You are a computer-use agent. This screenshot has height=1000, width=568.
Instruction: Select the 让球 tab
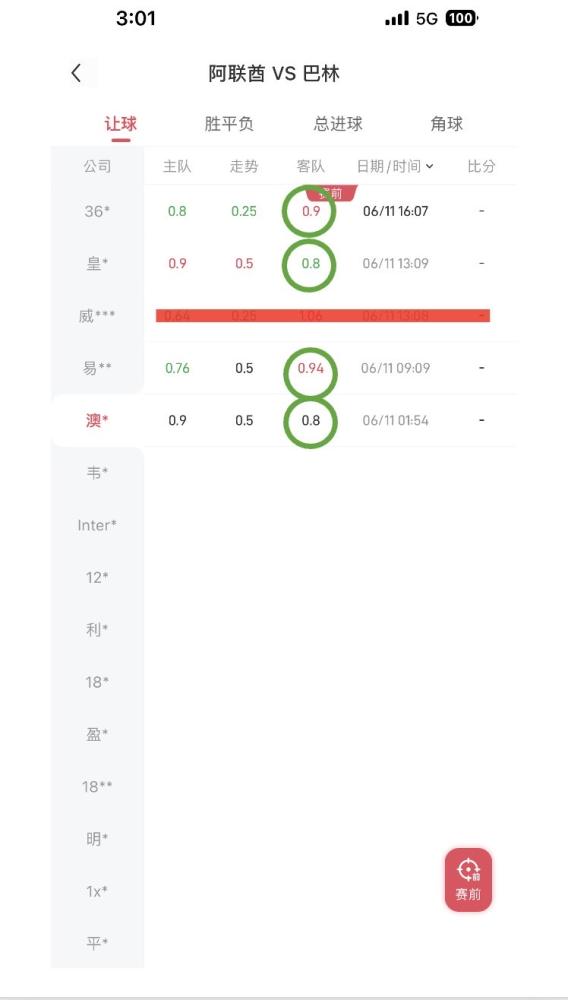pos(120,124)
